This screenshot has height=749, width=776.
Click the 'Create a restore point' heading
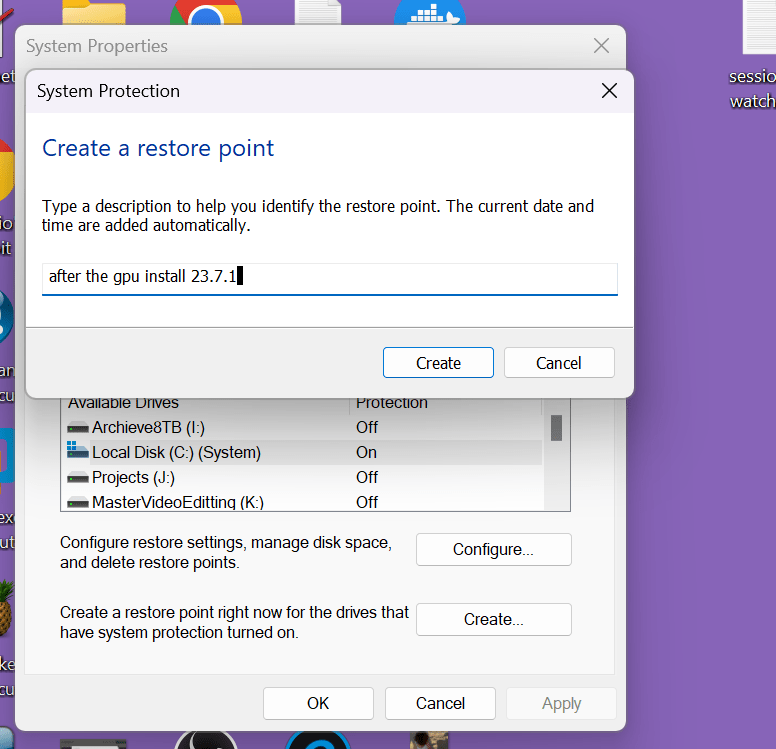pyautogui.click(x=158, y=149)
